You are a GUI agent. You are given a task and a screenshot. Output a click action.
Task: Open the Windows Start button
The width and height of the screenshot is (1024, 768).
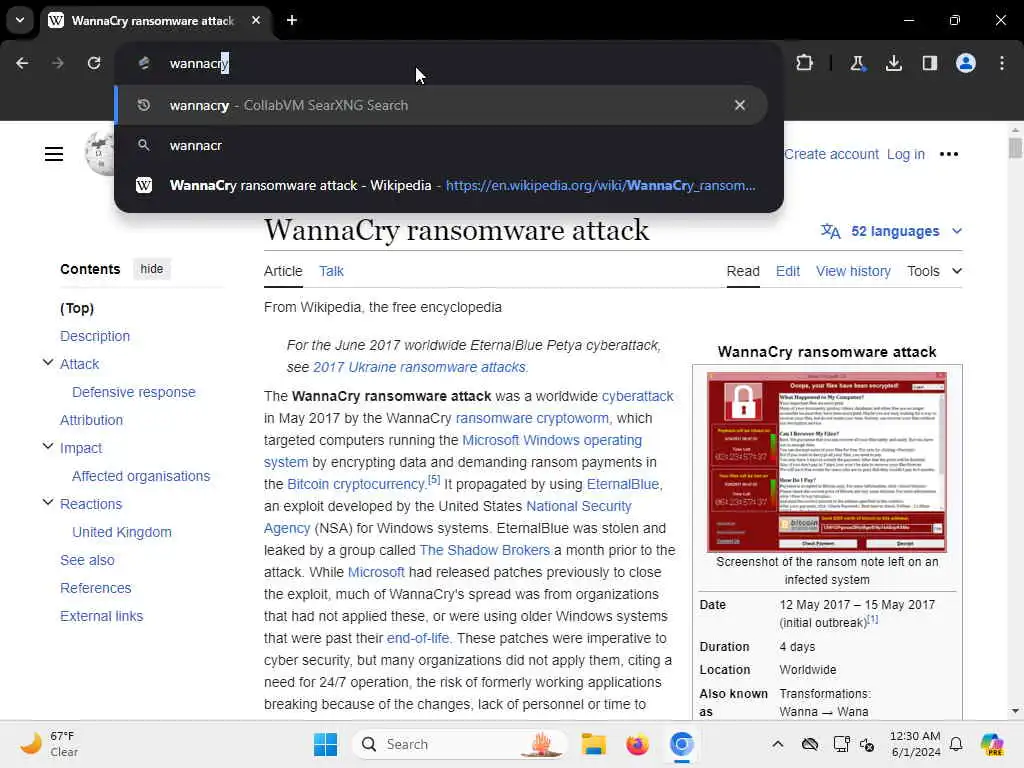point(325,744)
